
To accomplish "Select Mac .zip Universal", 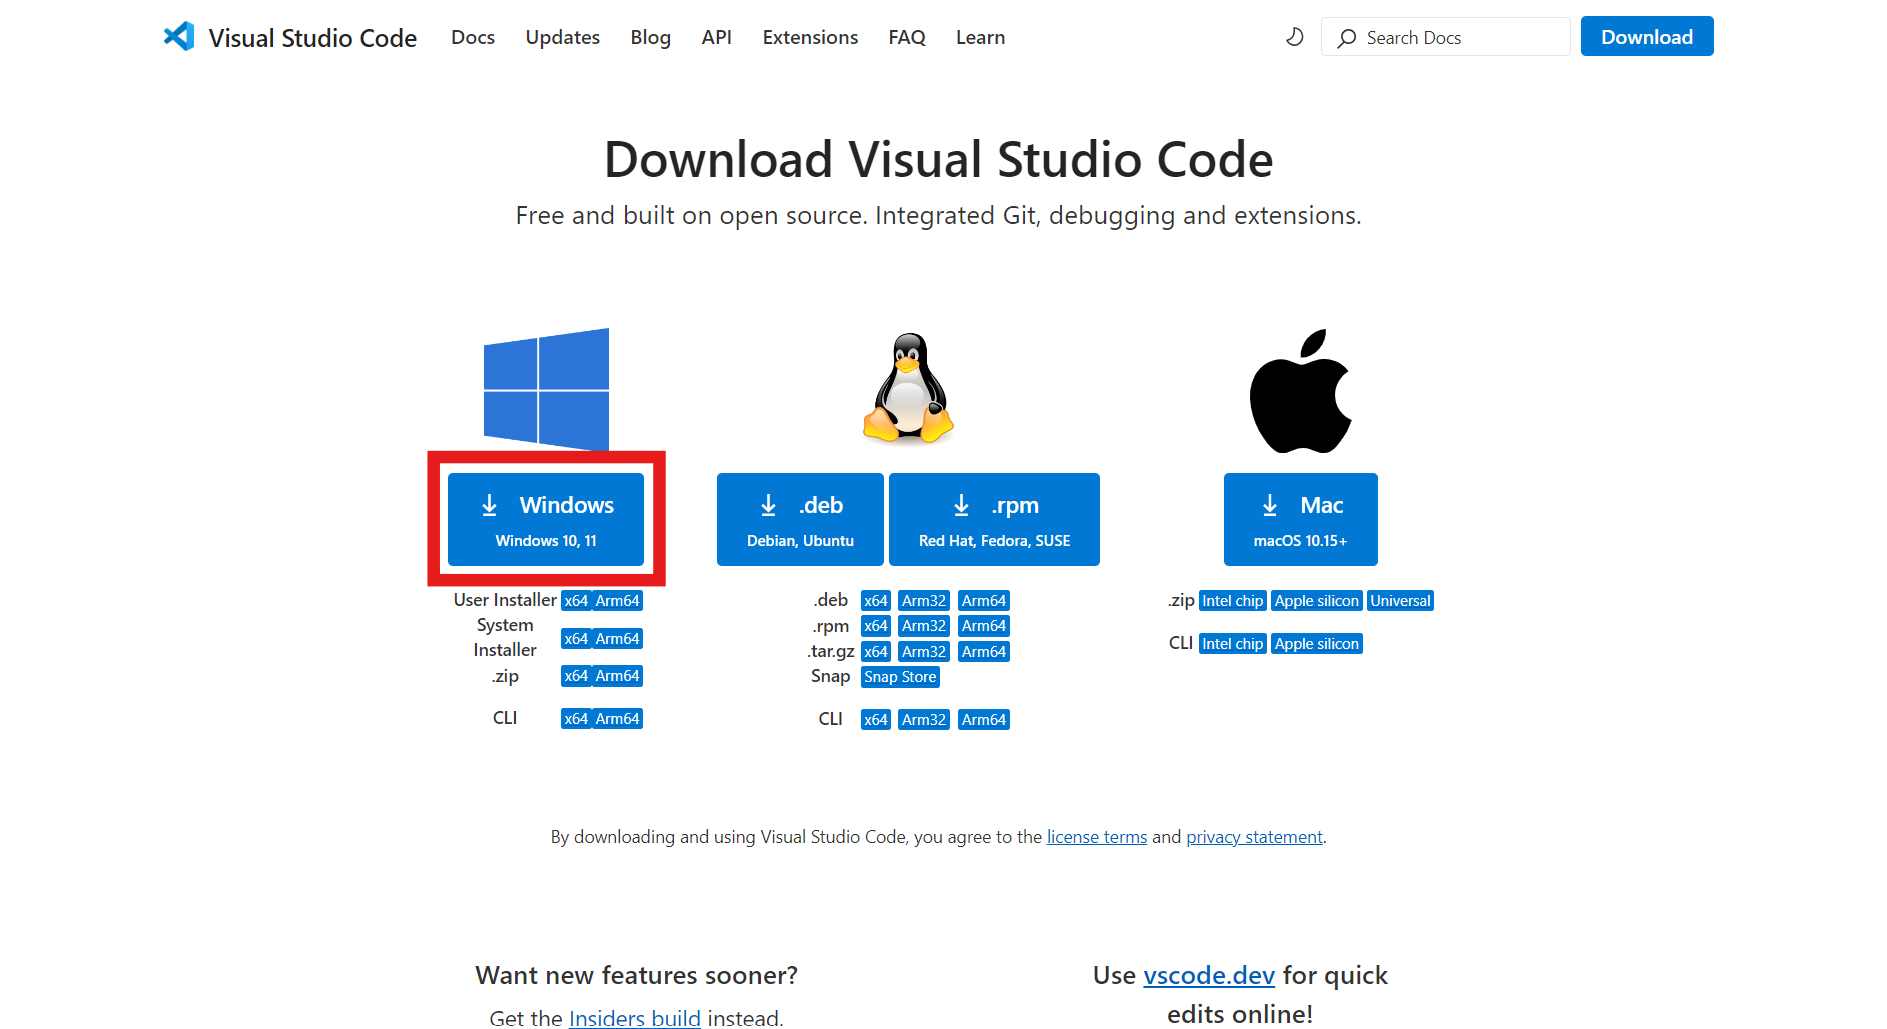I will tap(1401, 601).
